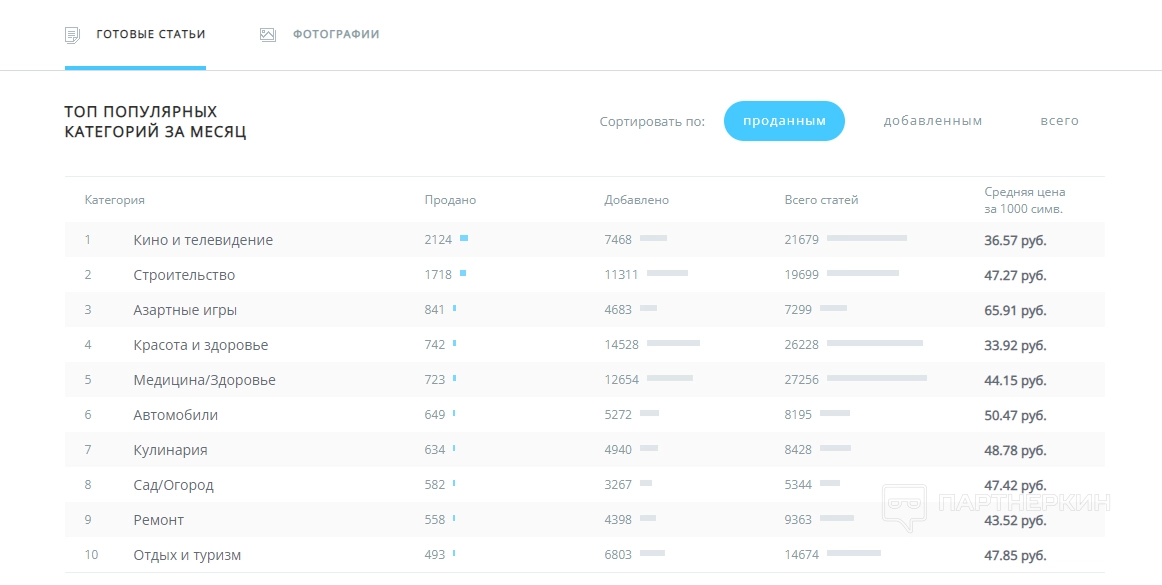Select the Строительство category
Image resolution: width=1162 pixels, height=585 pixels.
coord(184,275)
